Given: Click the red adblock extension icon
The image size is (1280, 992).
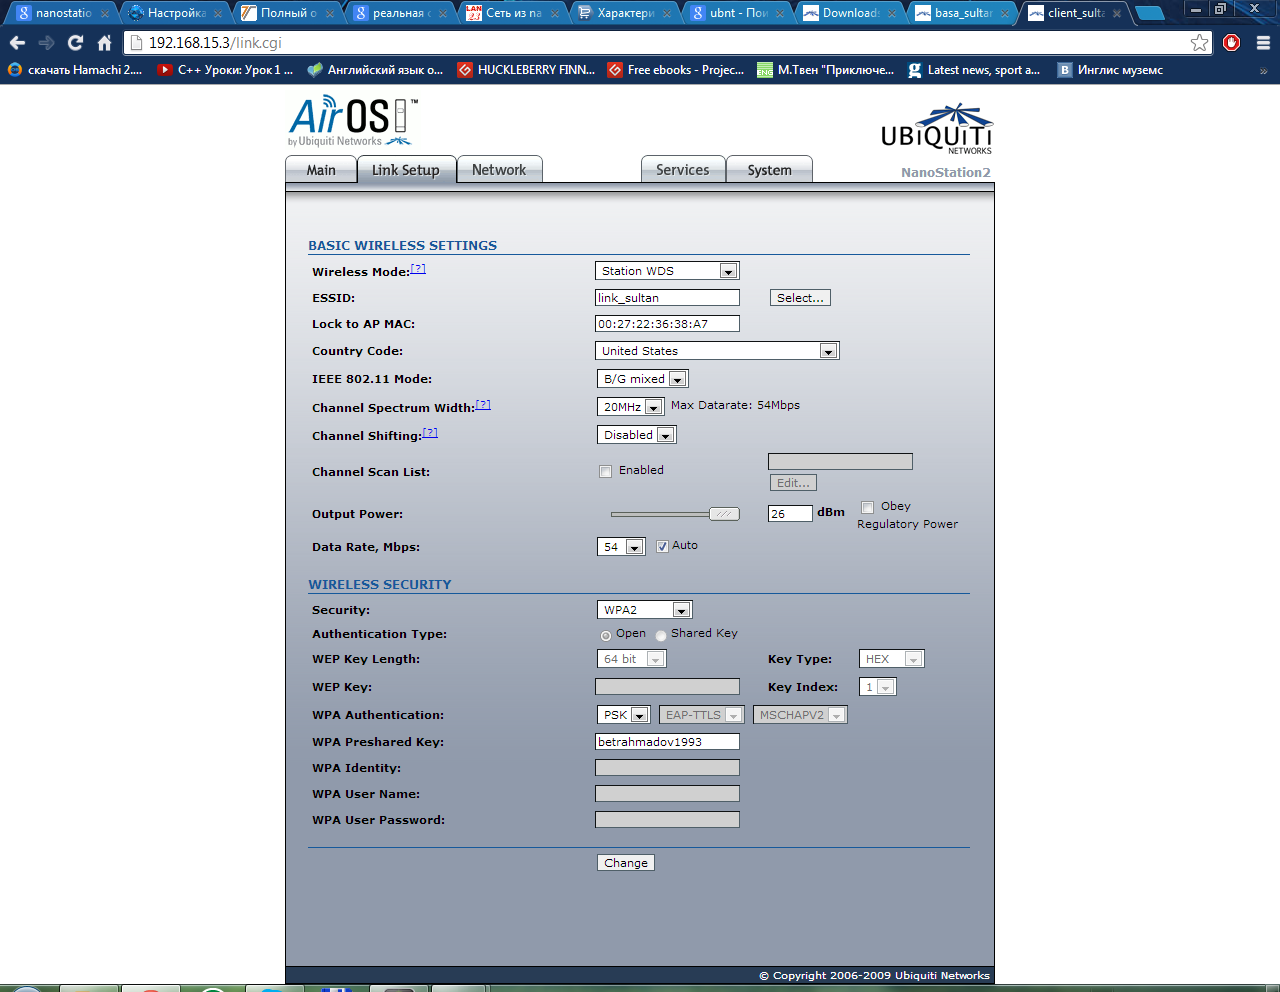Looking at the screenshot, I should (x=1232, y=43).
